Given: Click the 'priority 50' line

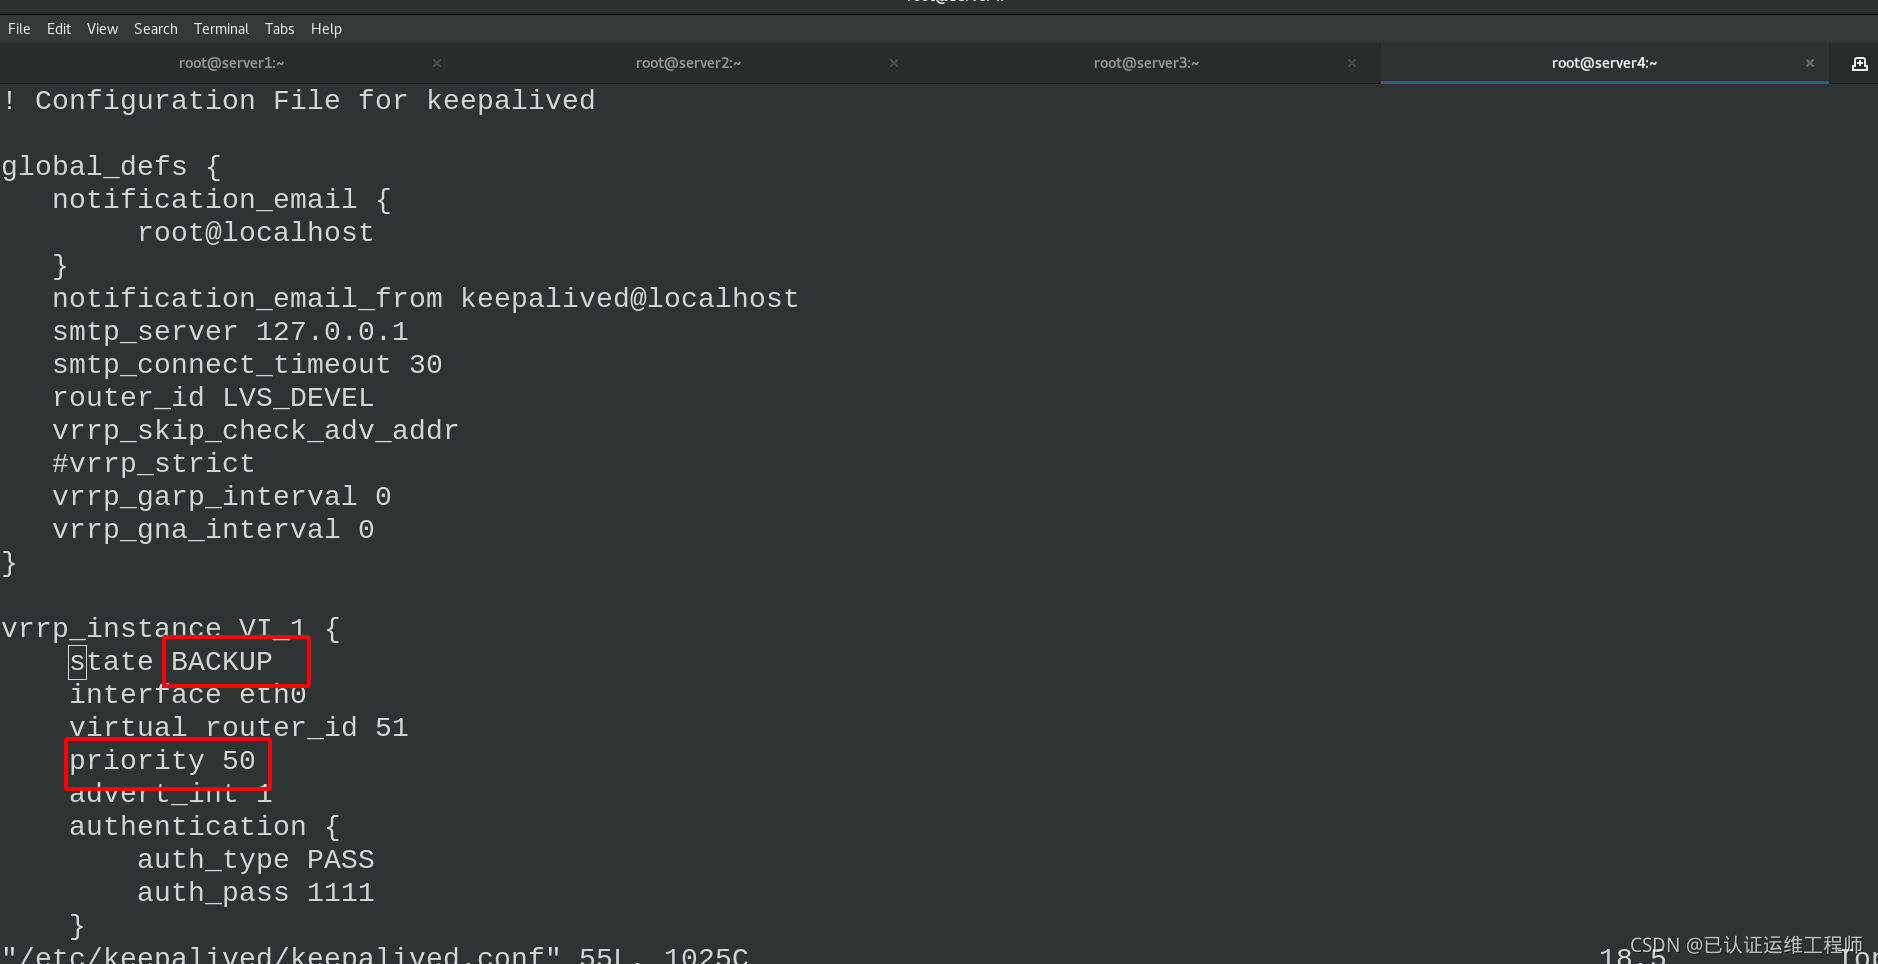Looking at the screenshot, I should click(x=162, y=761).
